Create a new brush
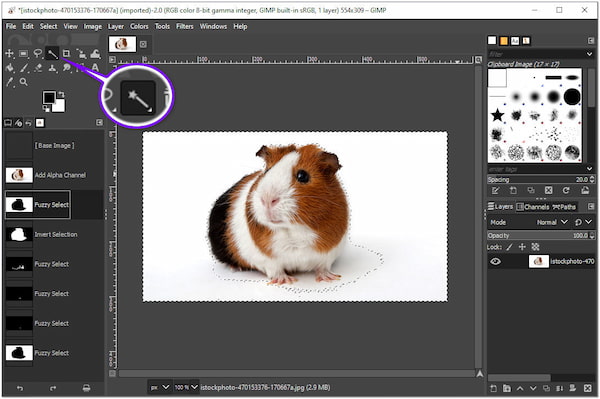This screenshot has height=399, width=600. pos(513,191)
